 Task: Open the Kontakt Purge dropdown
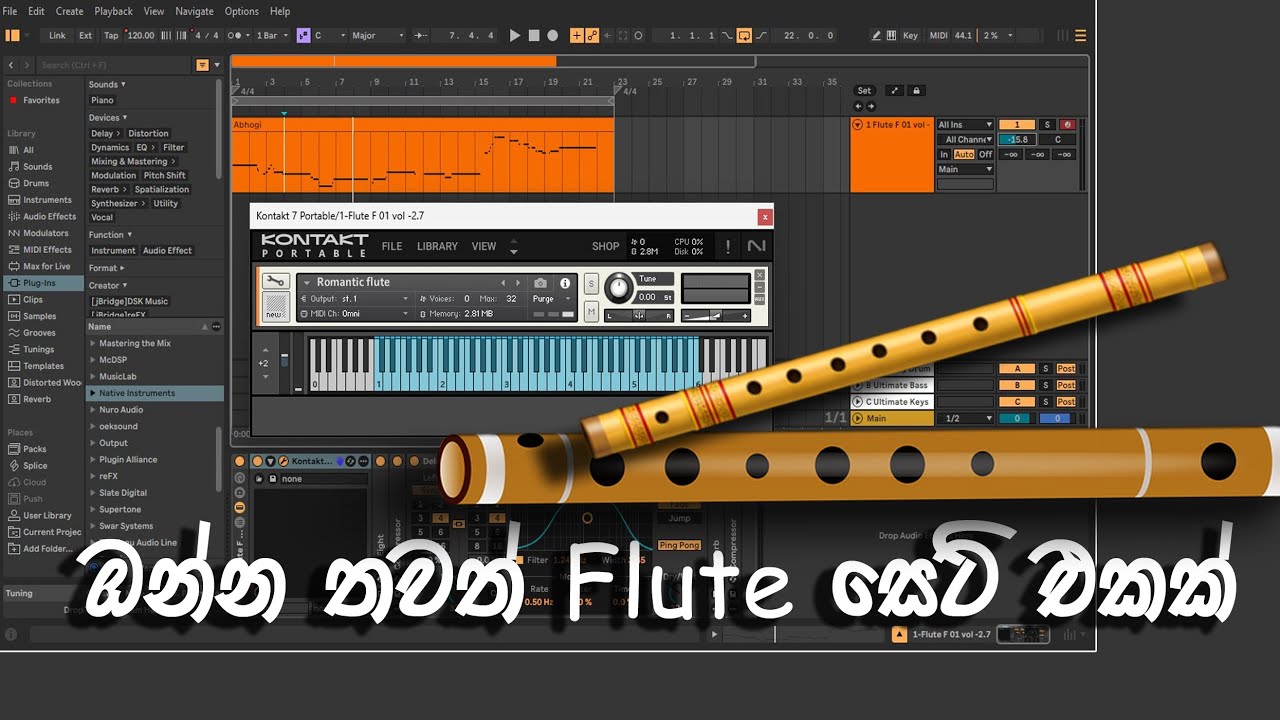coord(551,299)
